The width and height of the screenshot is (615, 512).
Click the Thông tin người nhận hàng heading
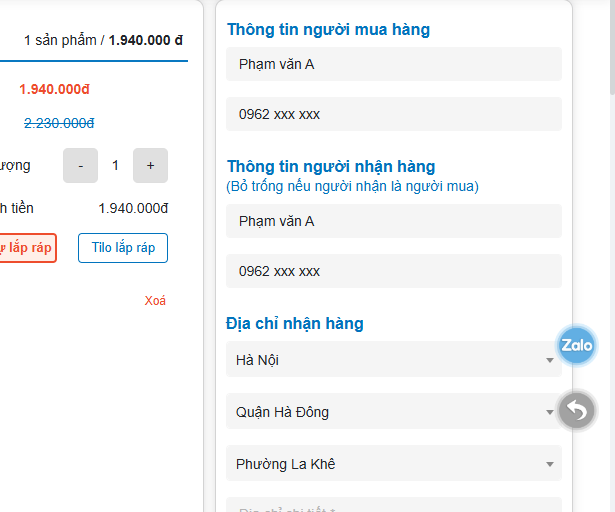coord(331,166)
